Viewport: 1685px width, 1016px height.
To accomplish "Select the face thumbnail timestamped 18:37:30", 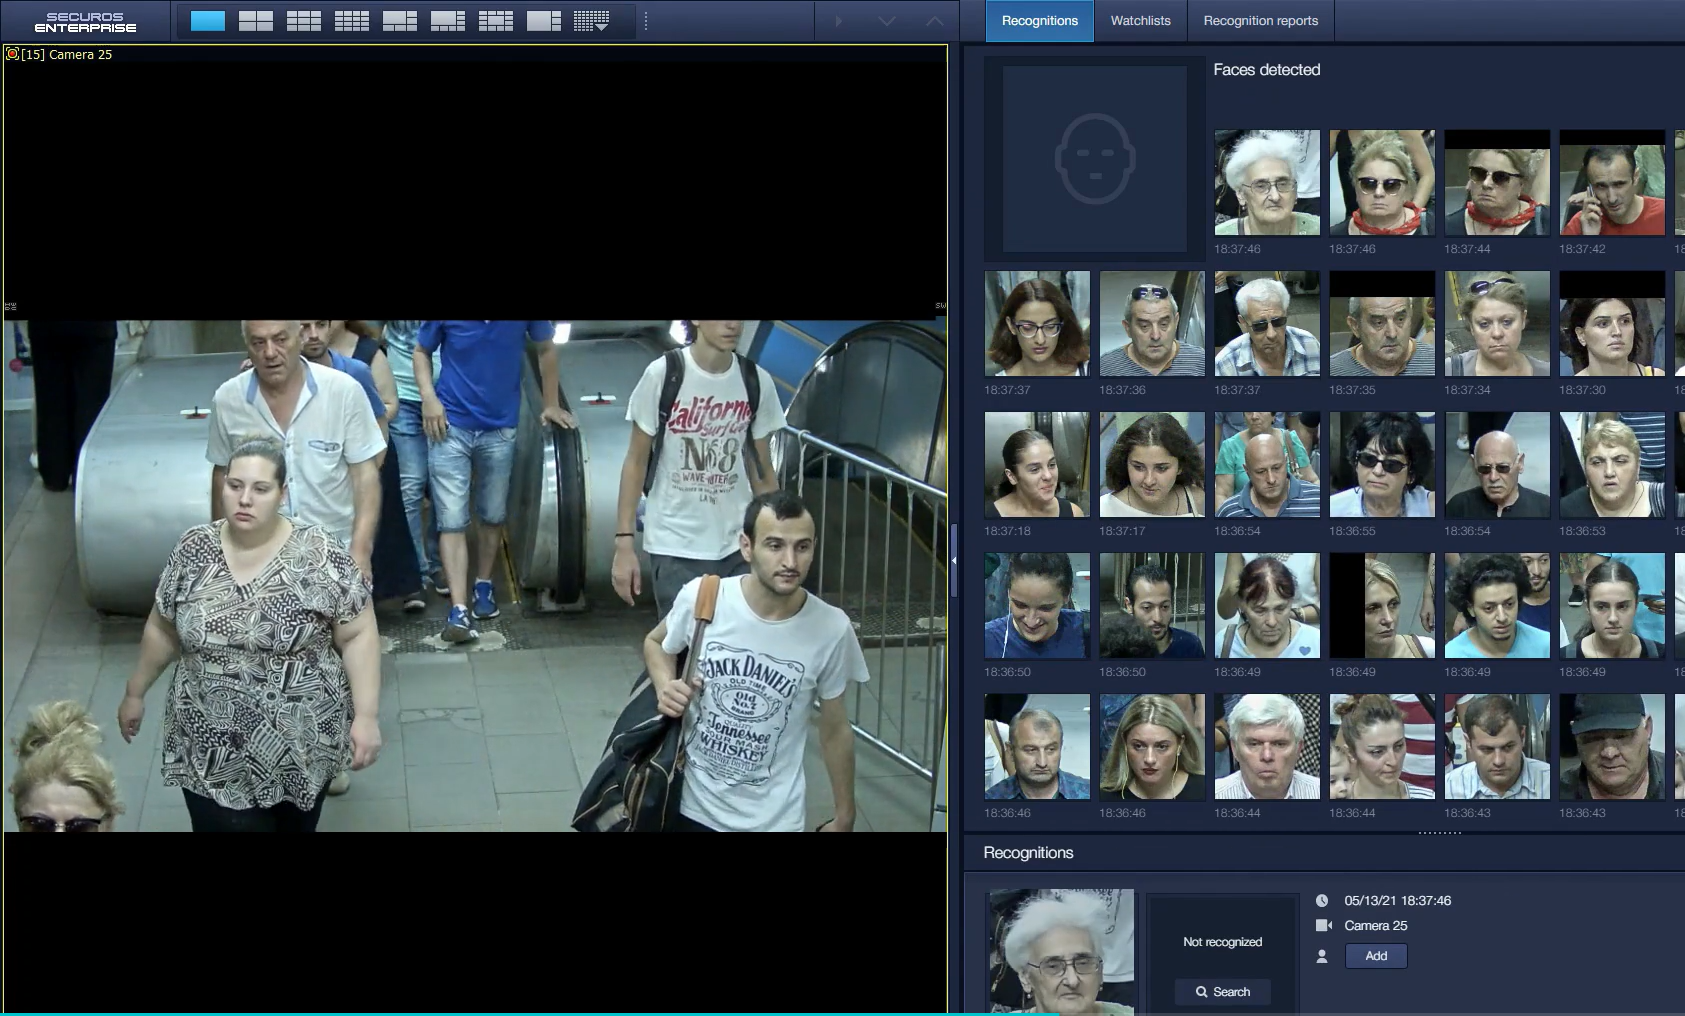I will pyautogui.click(x=1612, y=323).
